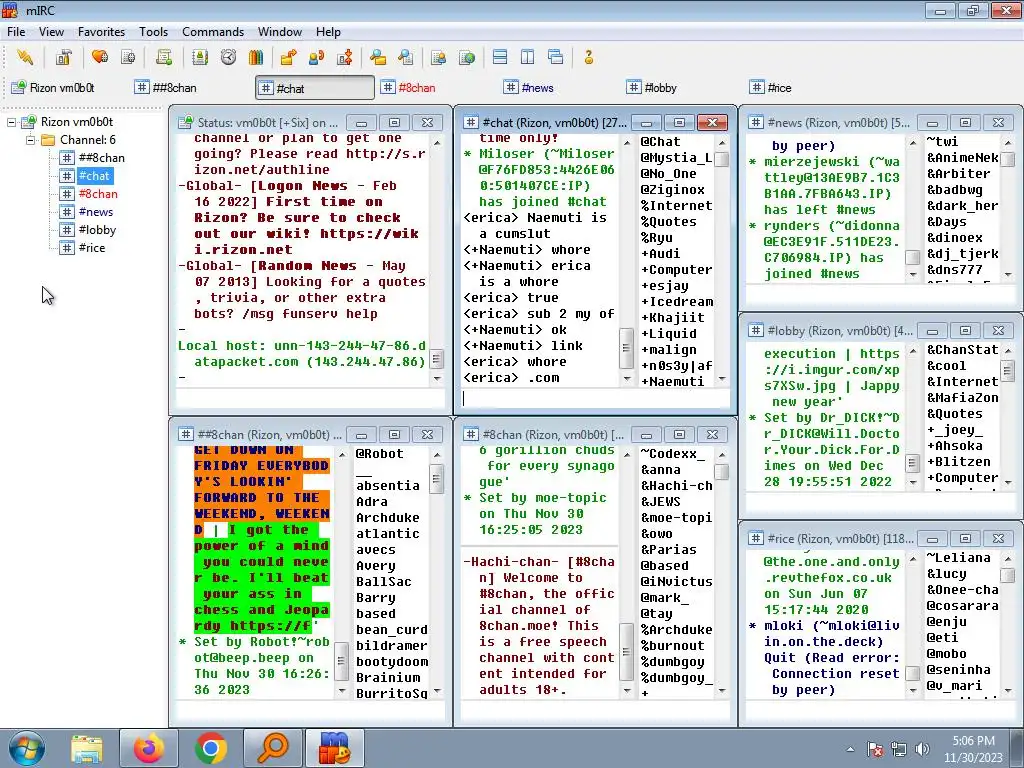Image resolution: width=1024 pixels, height=768 pixels.
Task: Click the Tile Horizontal windows icon
Action: [x=500, y=57]
